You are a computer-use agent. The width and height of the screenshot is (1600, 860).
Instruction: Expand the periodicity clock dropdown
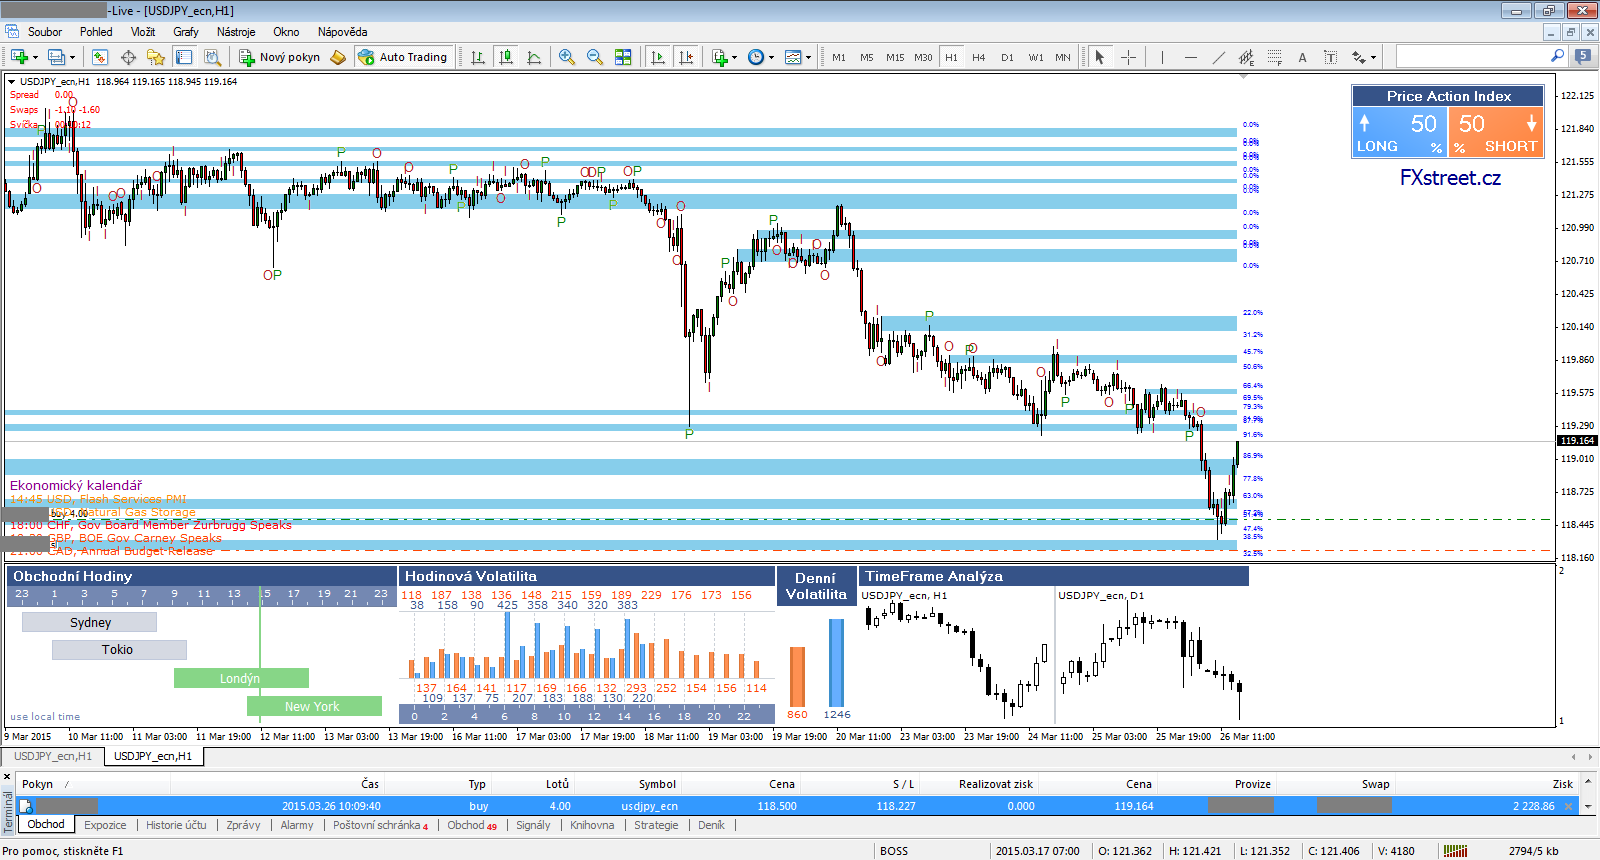[771, 57]
